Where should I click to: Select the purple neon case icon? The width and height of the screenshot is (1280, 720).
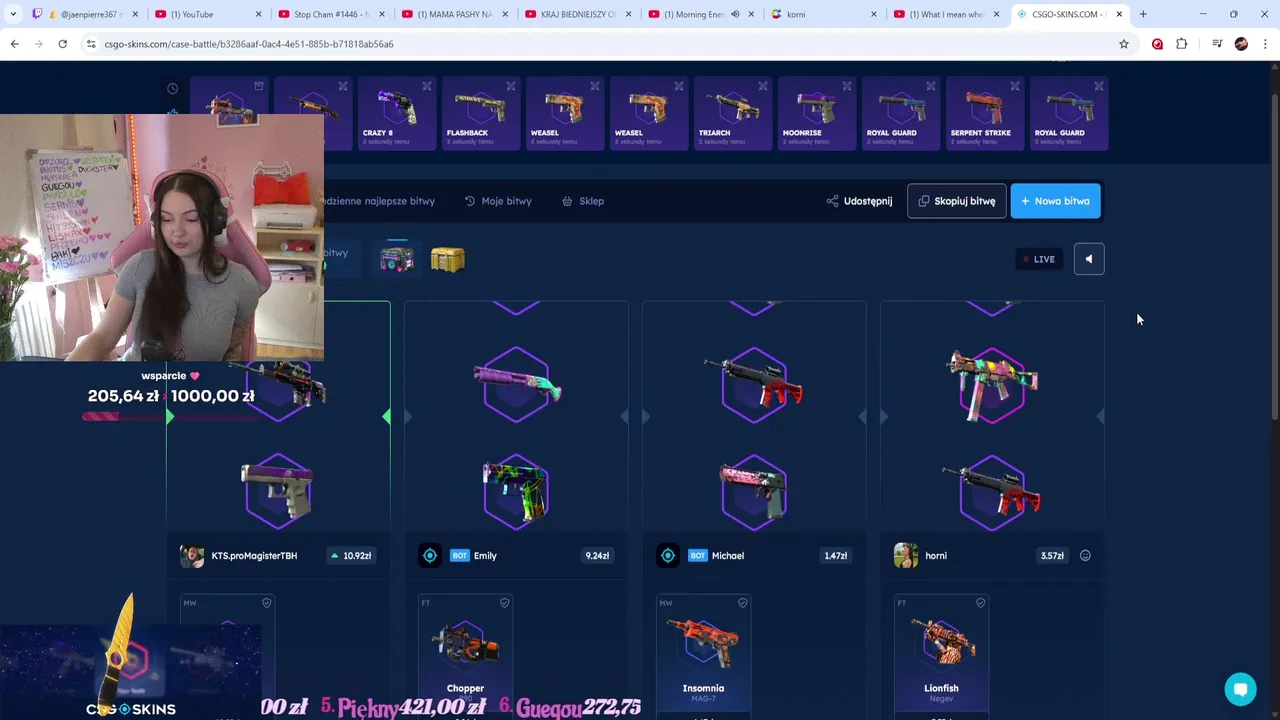pyautogui.click(x=397, y=259)
